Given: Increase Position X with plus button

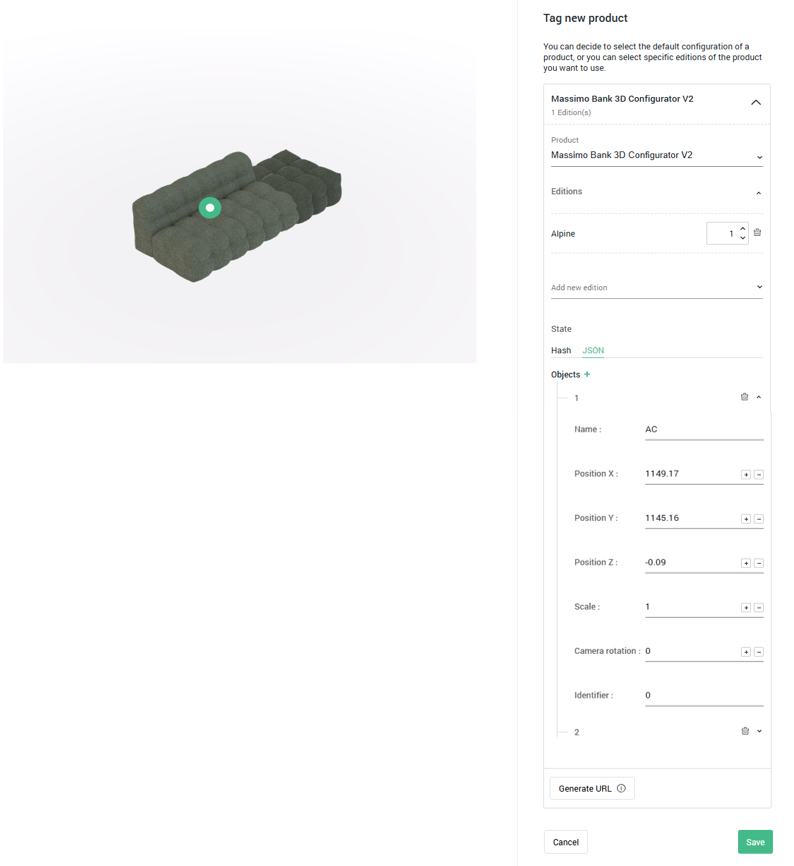Looking at the screenshot, I should tap(745, 474).
